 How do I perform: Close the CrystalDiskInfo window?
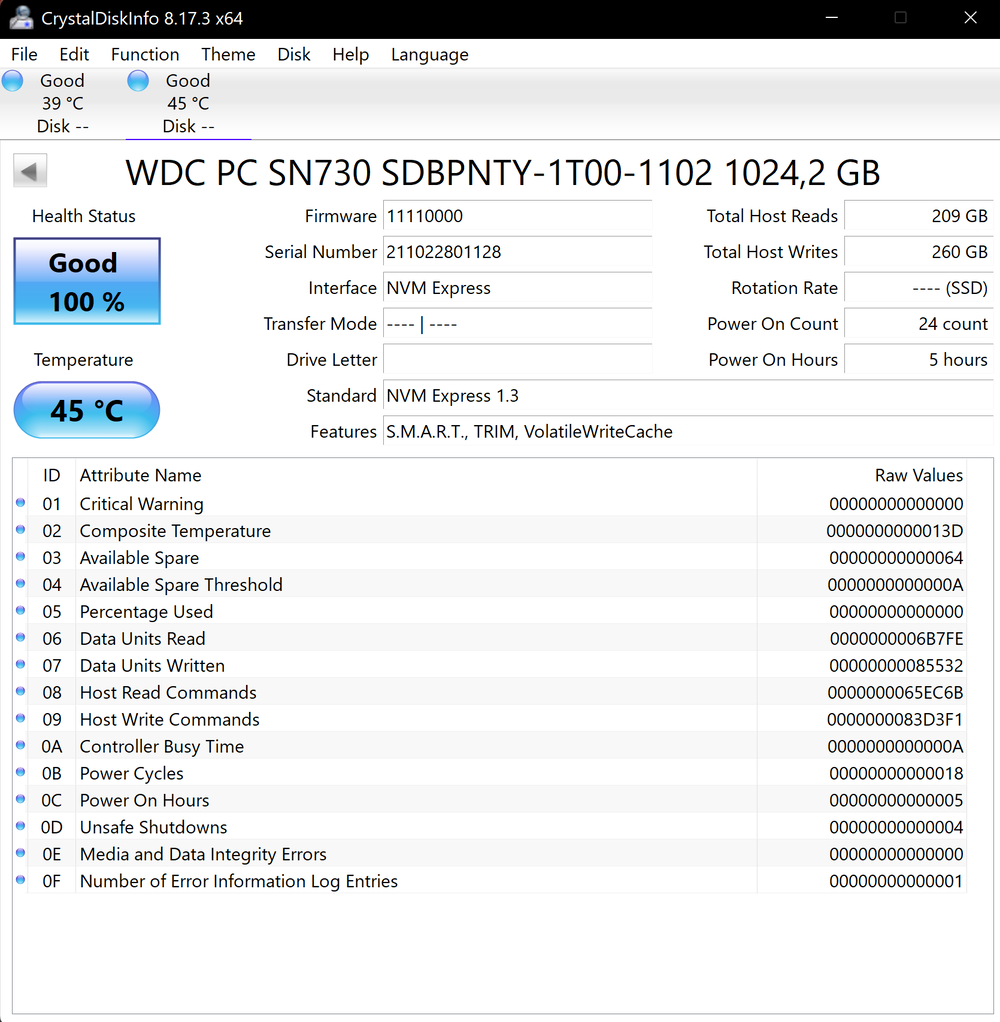pyautogui.click(x=970, y=18)
